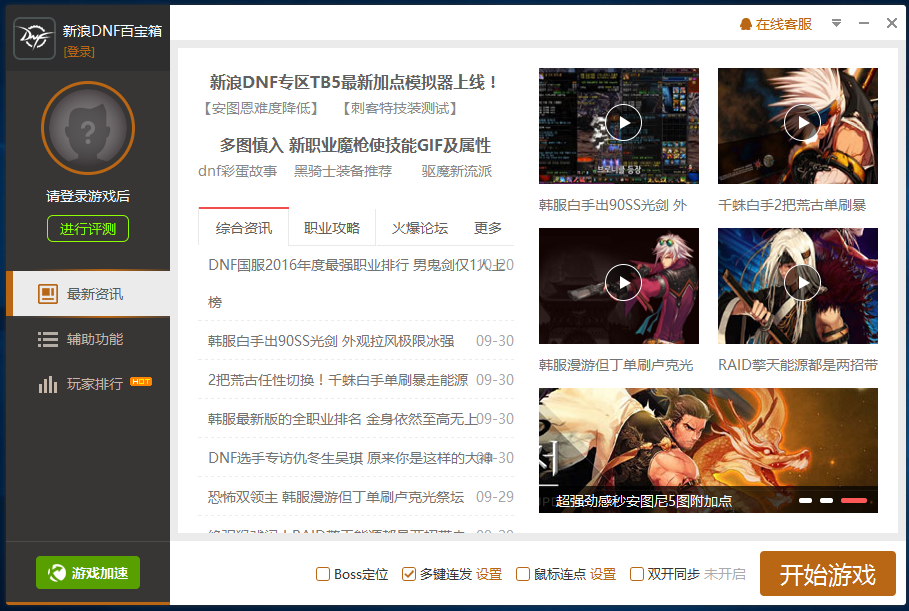Minimize the toolbox window
The height and width of the screenshot is (611, 909).
pyautogui.click(x=864, y=23)
